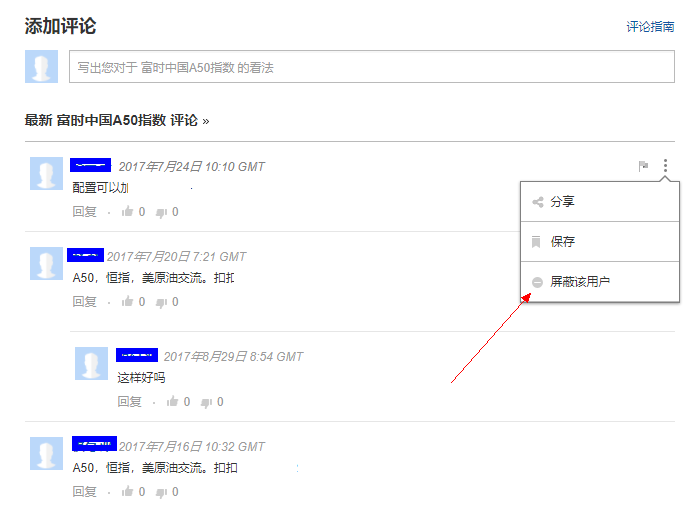The image size is (692, 521).
Task: Open the three-dot menu on July 24 comment
Action: pos(665,166)
